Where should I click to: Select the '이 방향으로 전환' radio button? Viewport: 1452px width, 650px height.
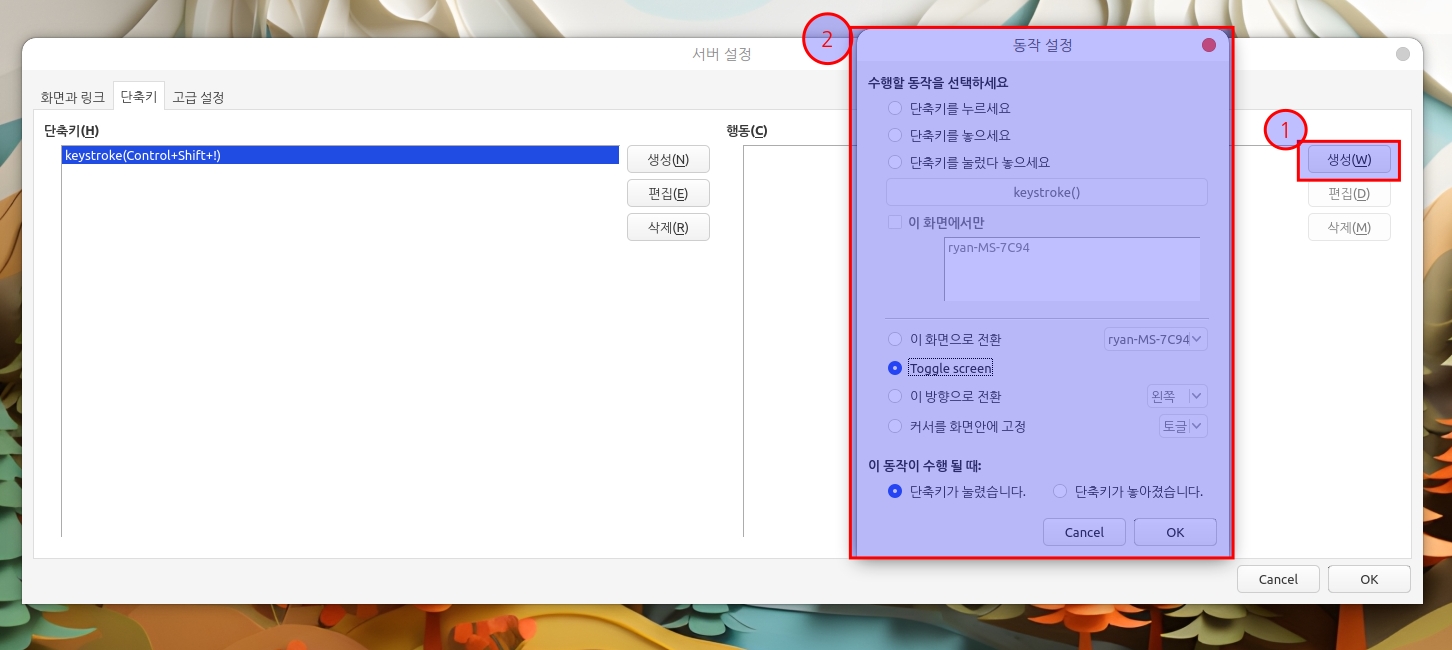coord(895,397)
